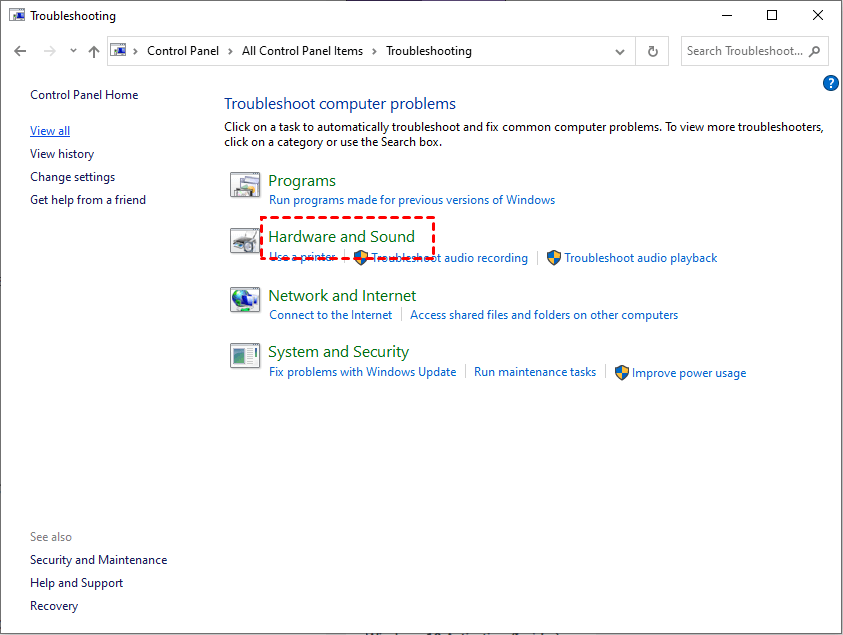Go up one level with Up arrow
Viewport: 843px width, 635px height.
pos(94,51)
